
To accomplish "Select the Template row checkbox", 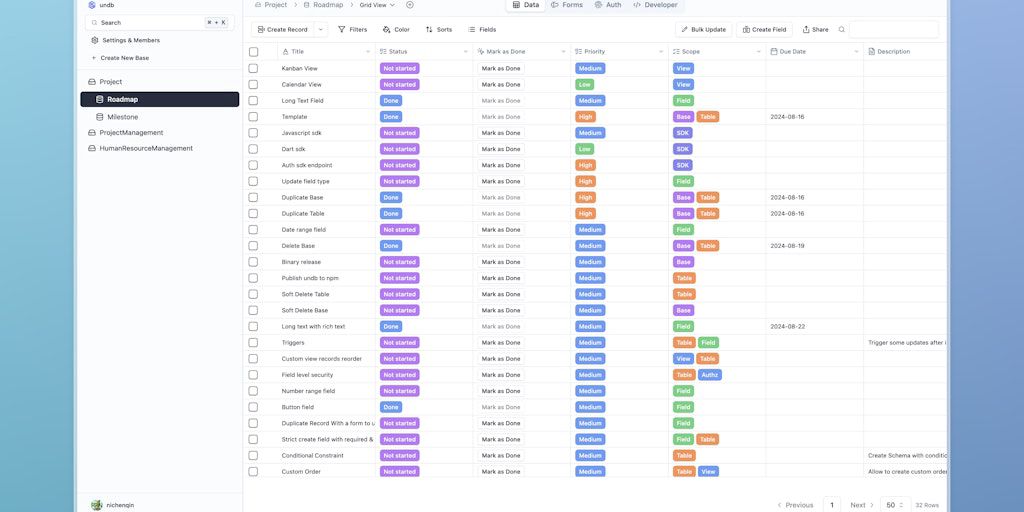I will tap(254, 117).
